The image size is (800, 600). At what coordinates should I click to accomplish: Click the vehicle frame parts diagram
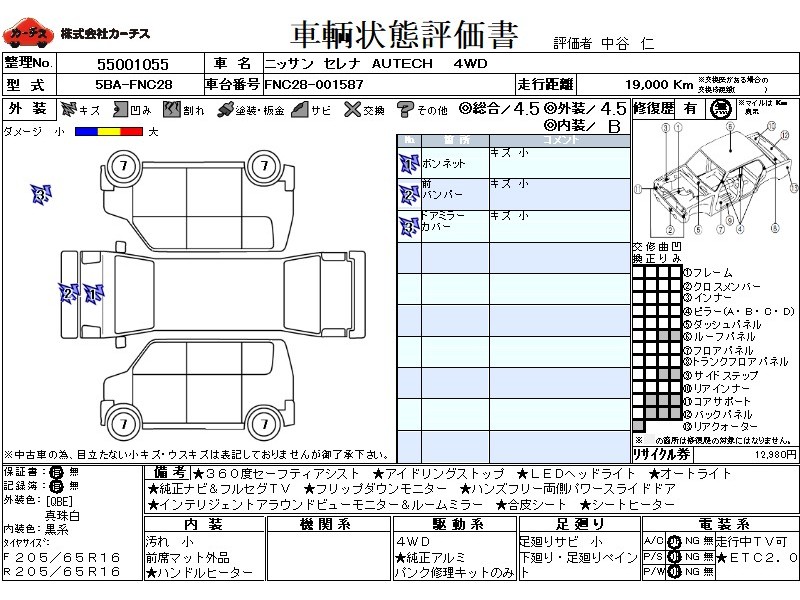point(715,180)
